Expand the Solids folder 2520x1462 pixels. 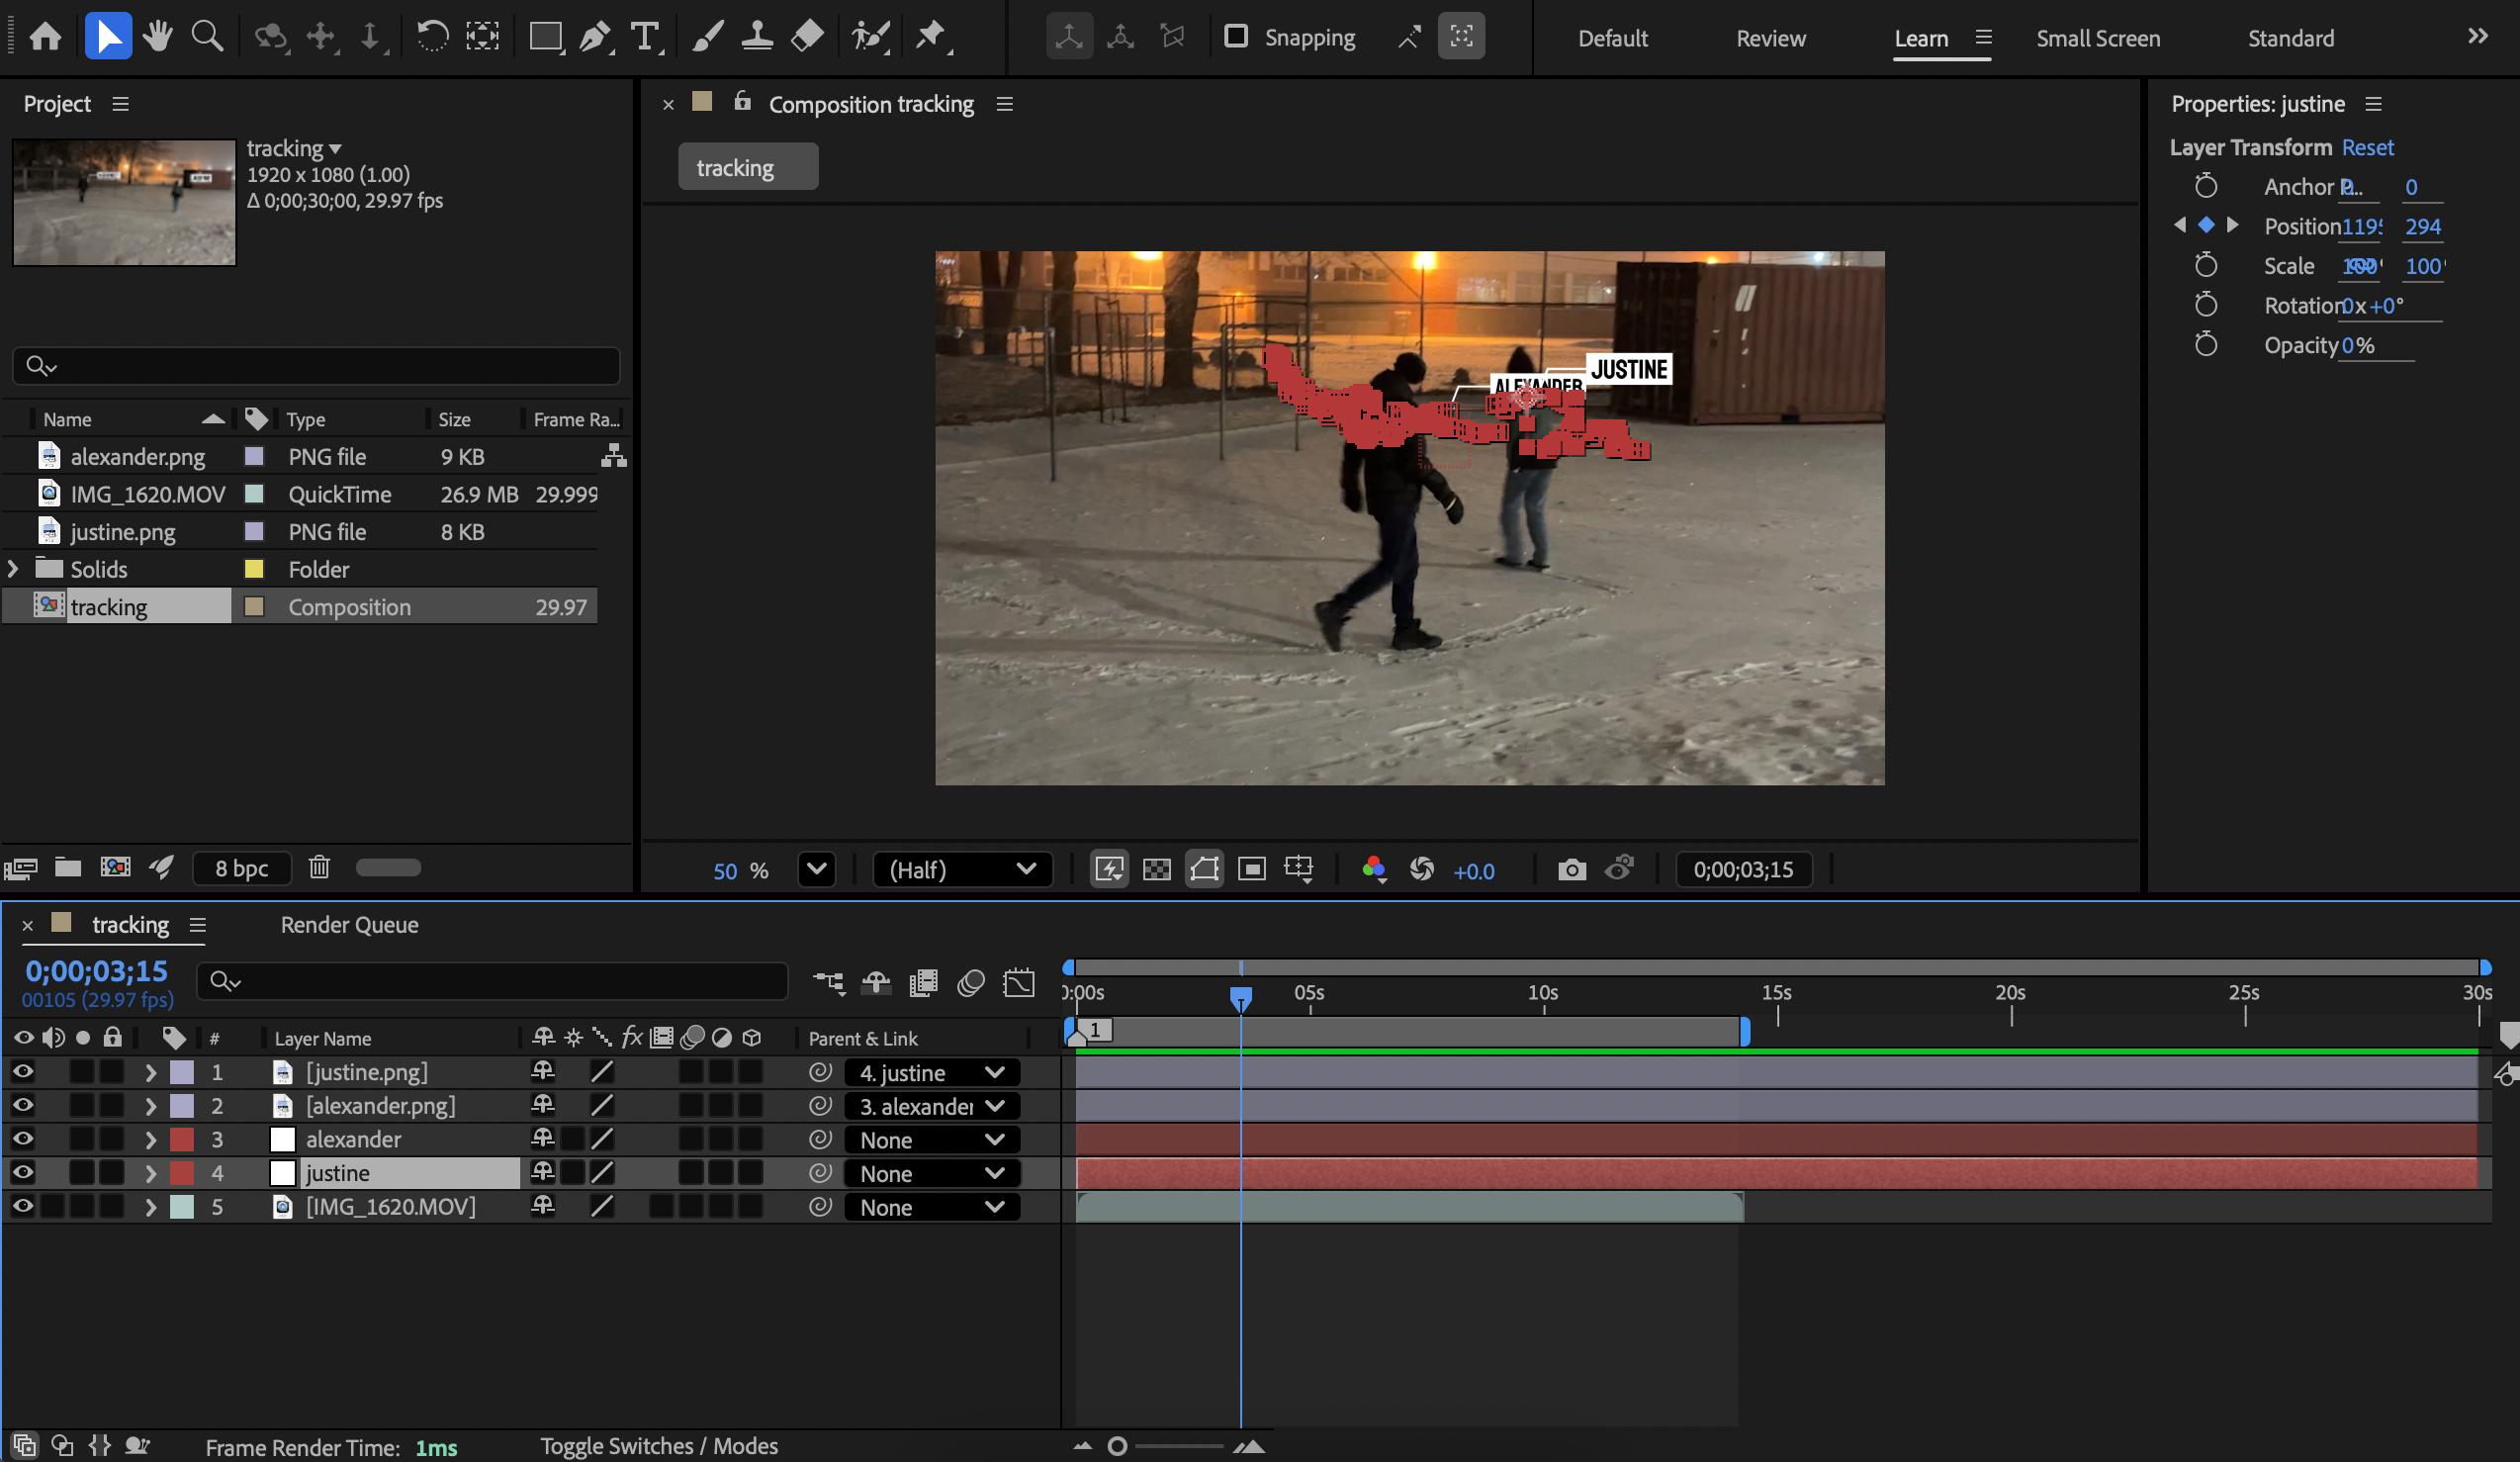[x=13, y=569]
